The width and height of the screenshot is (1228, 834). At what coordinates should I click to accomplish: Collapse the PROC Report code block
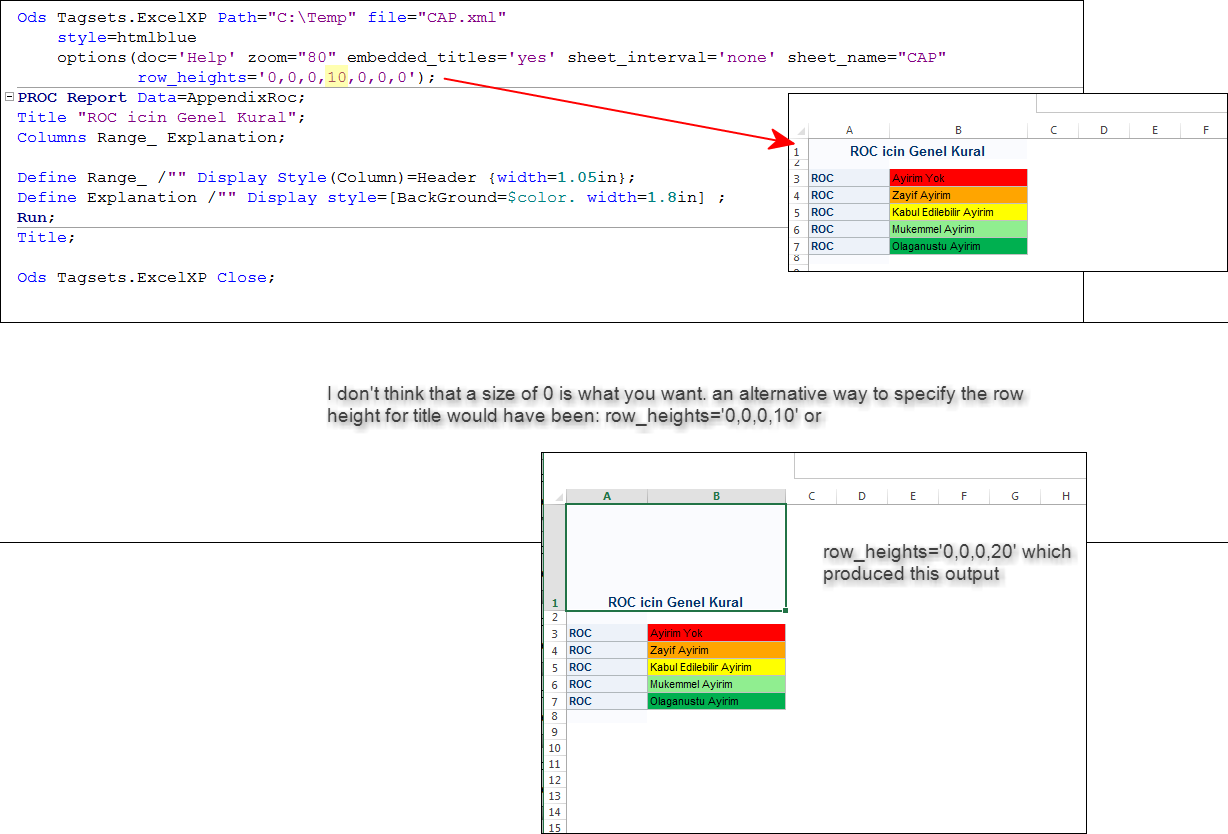point(8,97)
